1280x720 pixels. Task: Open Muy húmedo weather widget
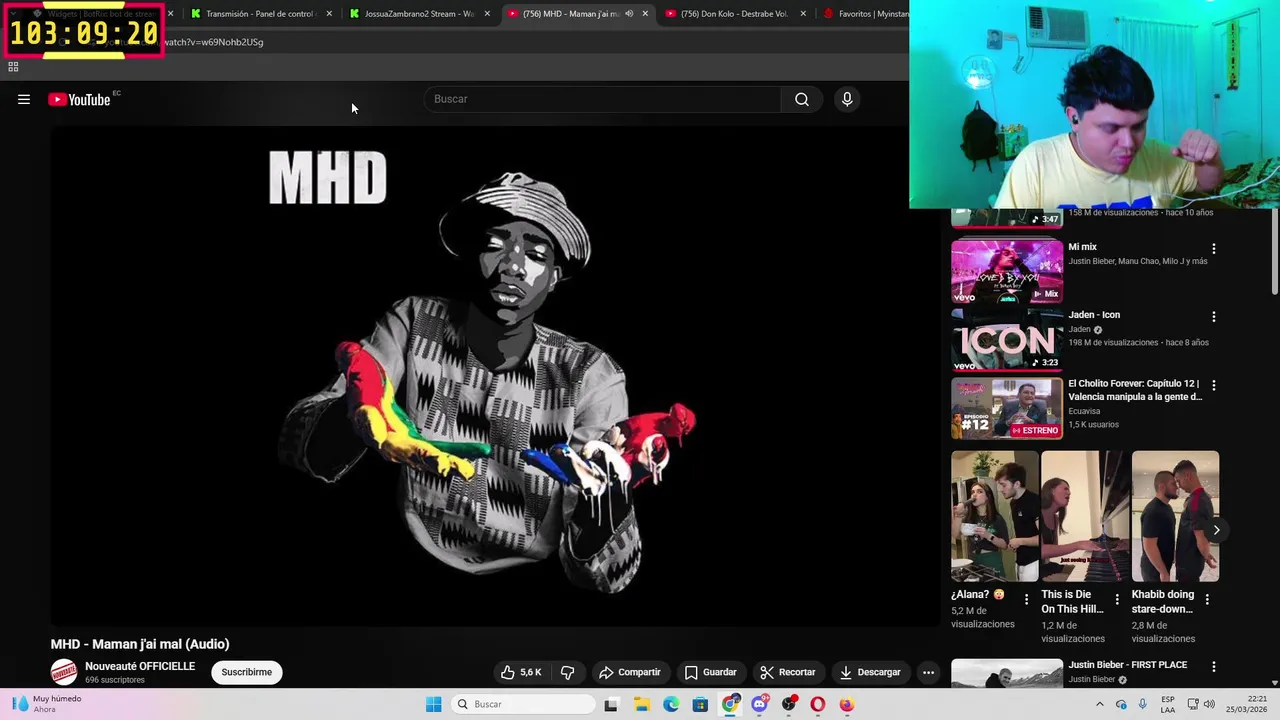48,704
